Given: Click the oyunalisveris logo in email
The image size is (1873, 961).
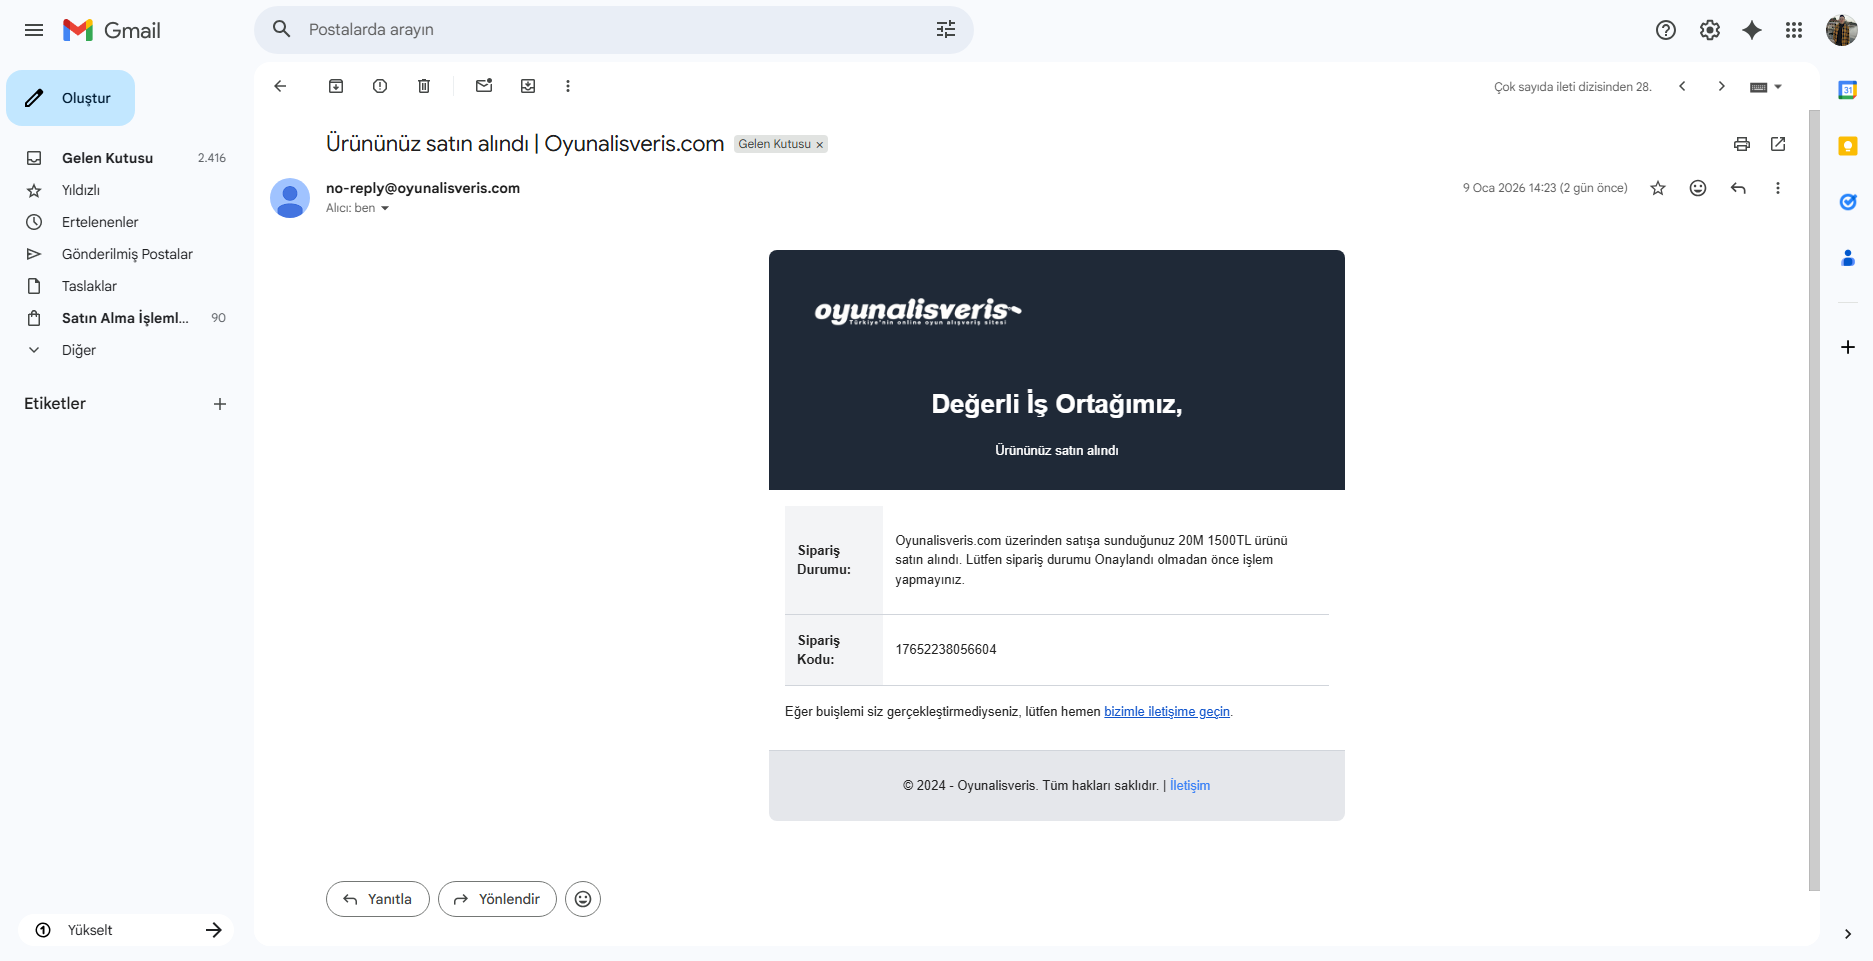Looking at the screenshot, I should 918,312.
